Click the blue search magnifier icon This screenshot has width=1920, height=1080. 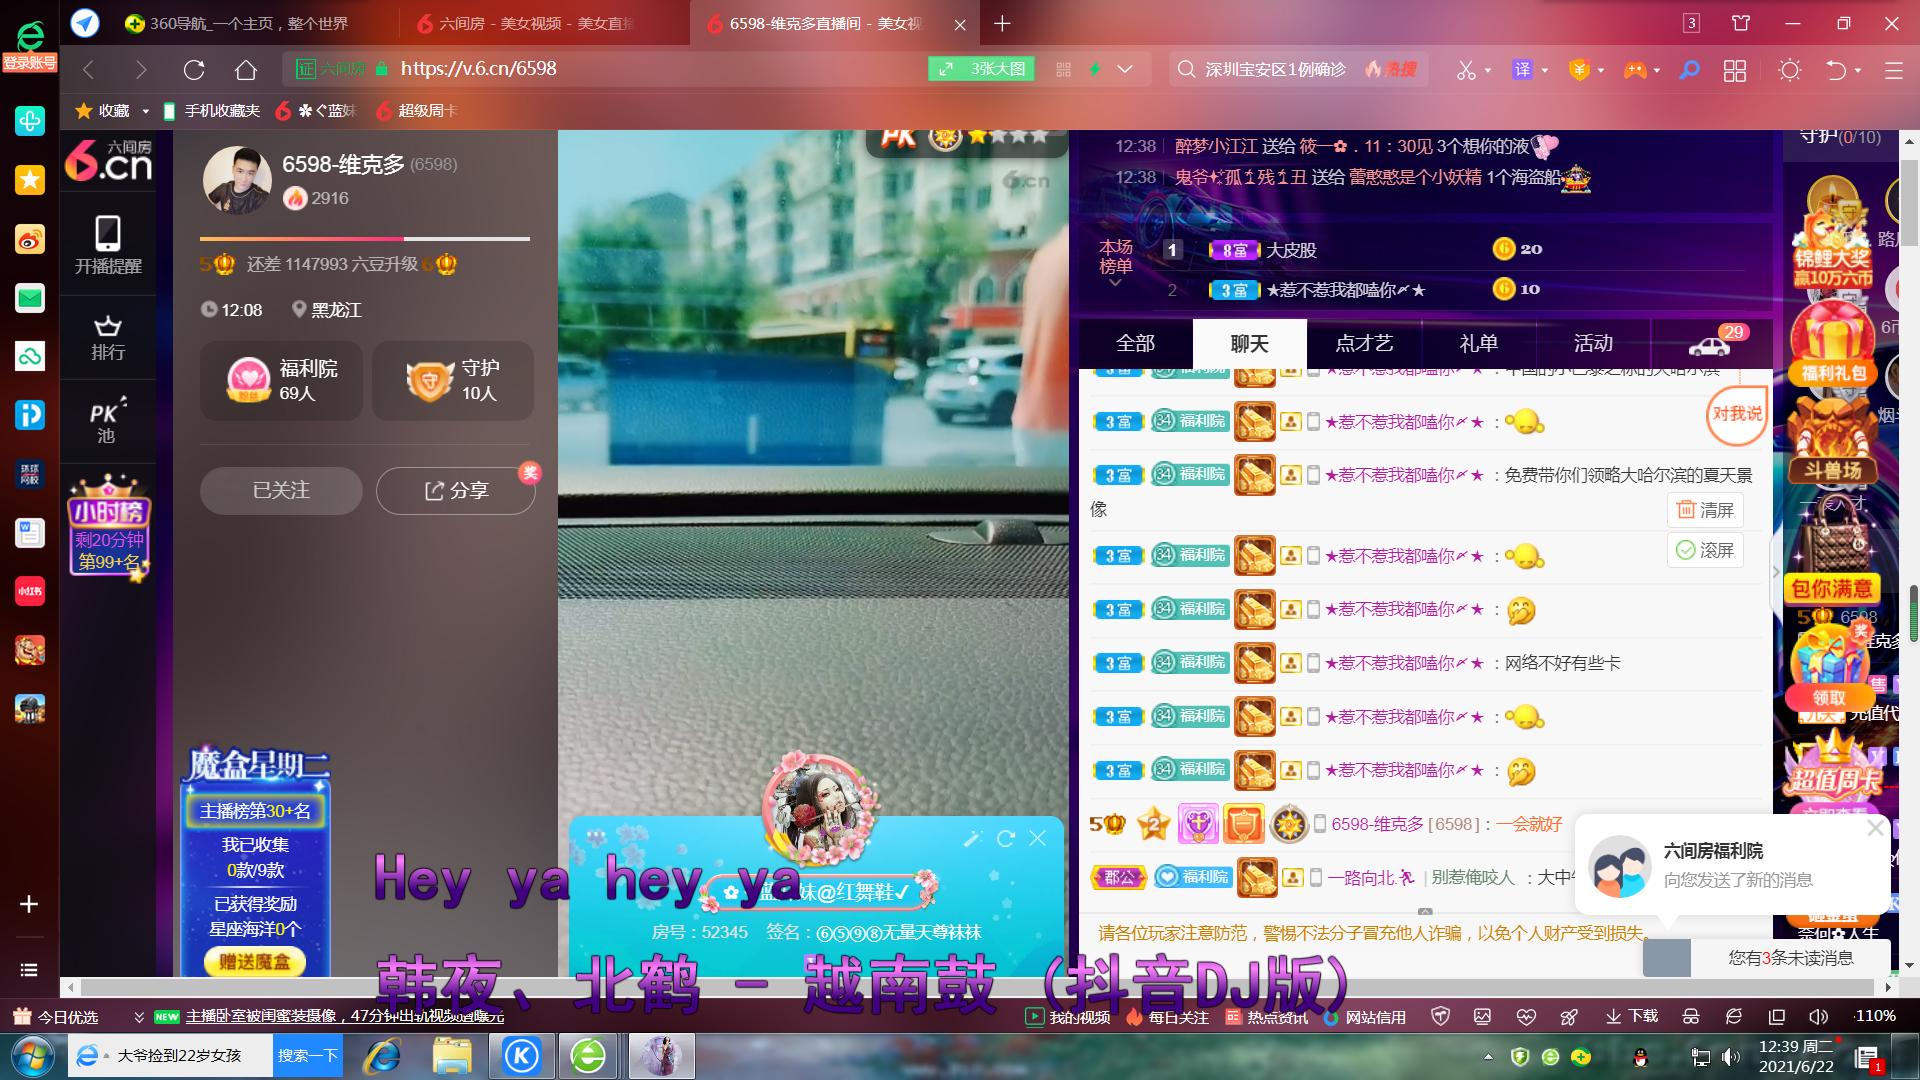[1689, 69]
